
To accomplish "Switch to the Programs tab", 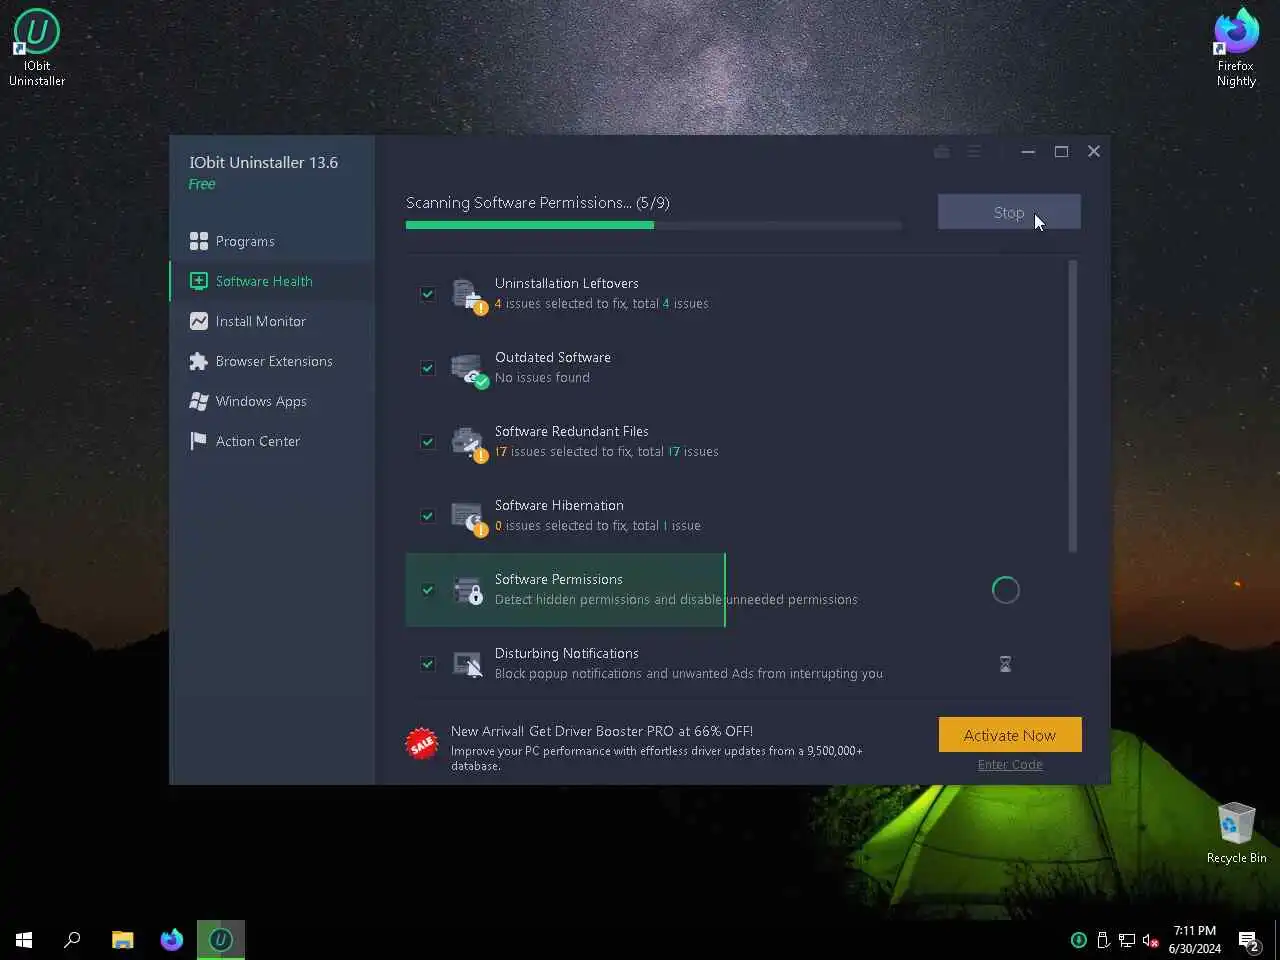I will [272, 241].
